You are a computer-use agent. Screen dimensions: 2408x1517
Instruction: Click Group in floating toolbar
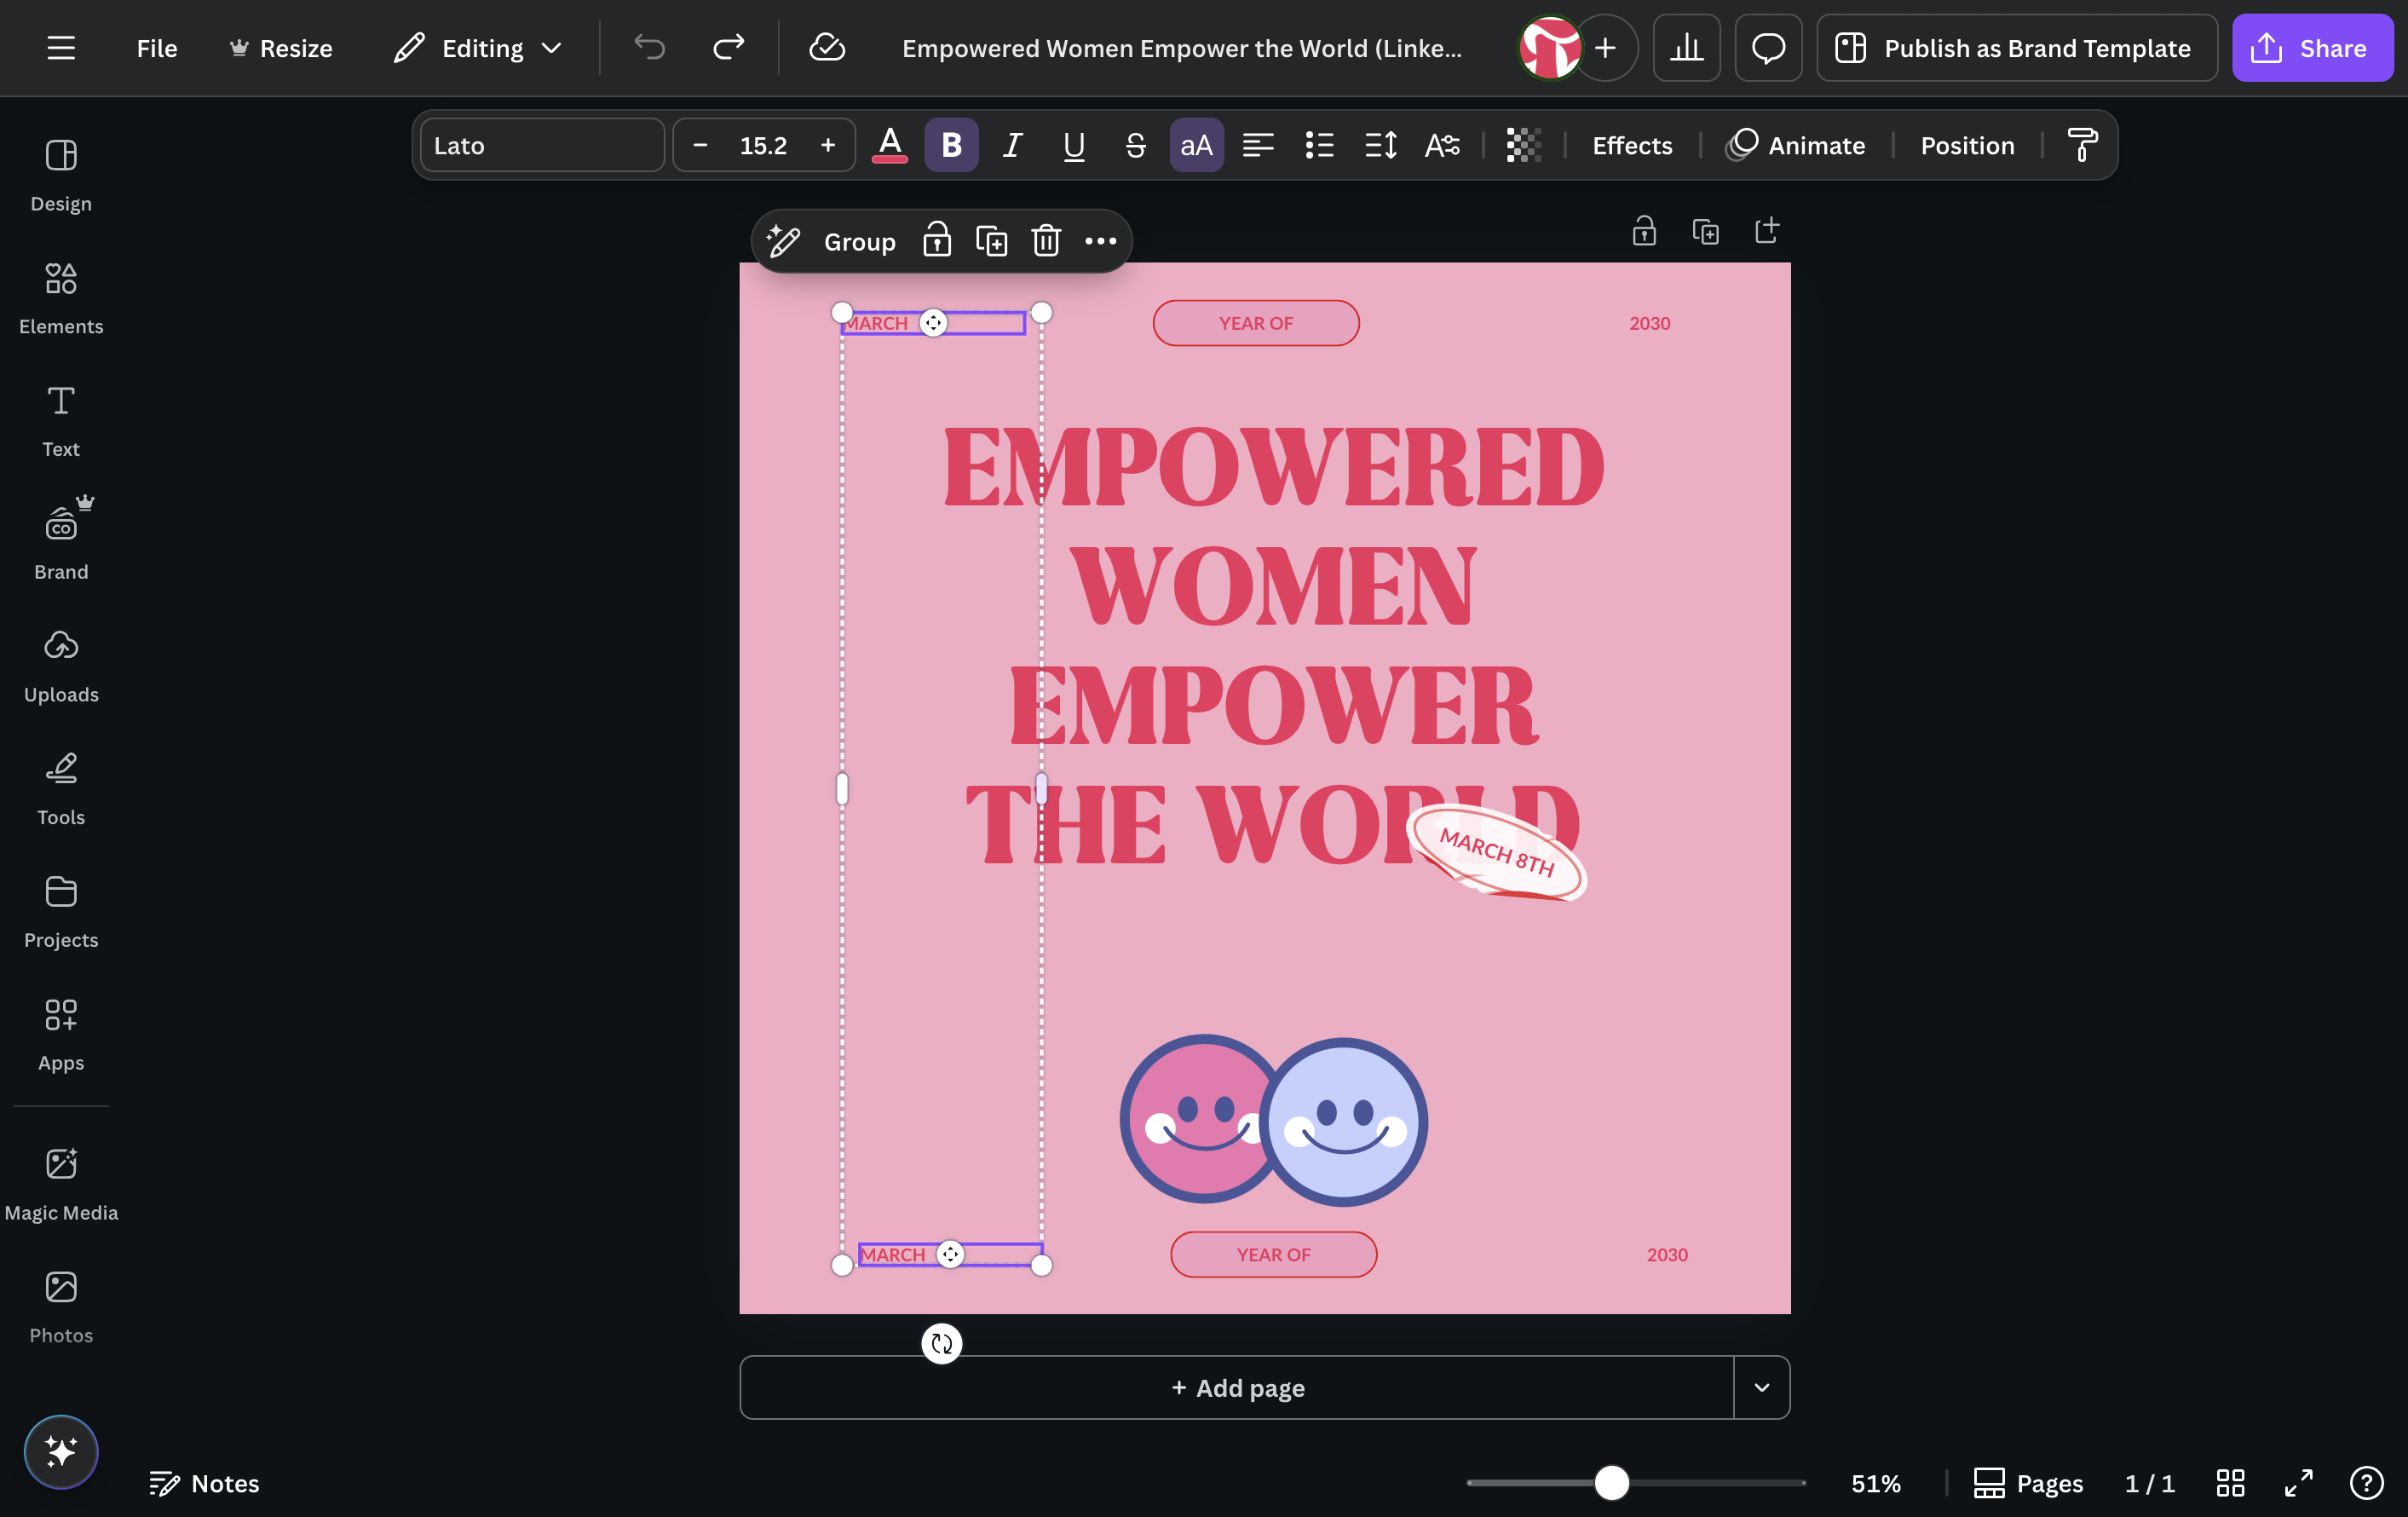[859, 241]
